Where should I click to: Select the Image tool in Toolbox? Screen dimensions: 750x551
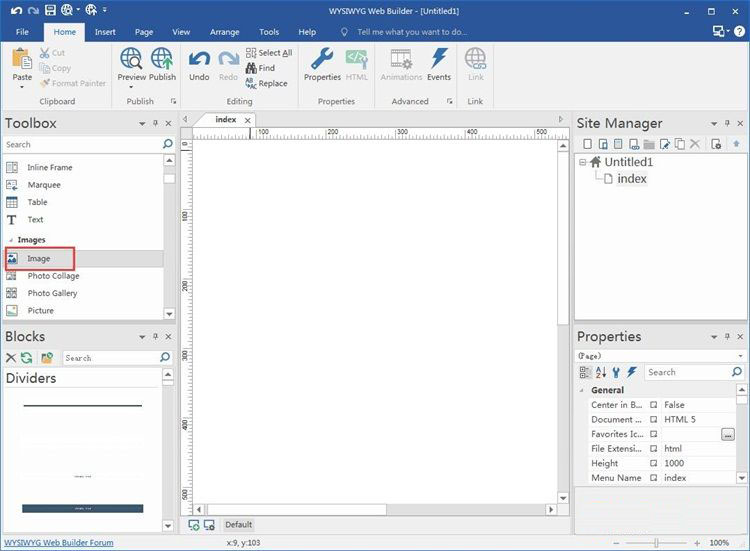(x=39, y=259)
